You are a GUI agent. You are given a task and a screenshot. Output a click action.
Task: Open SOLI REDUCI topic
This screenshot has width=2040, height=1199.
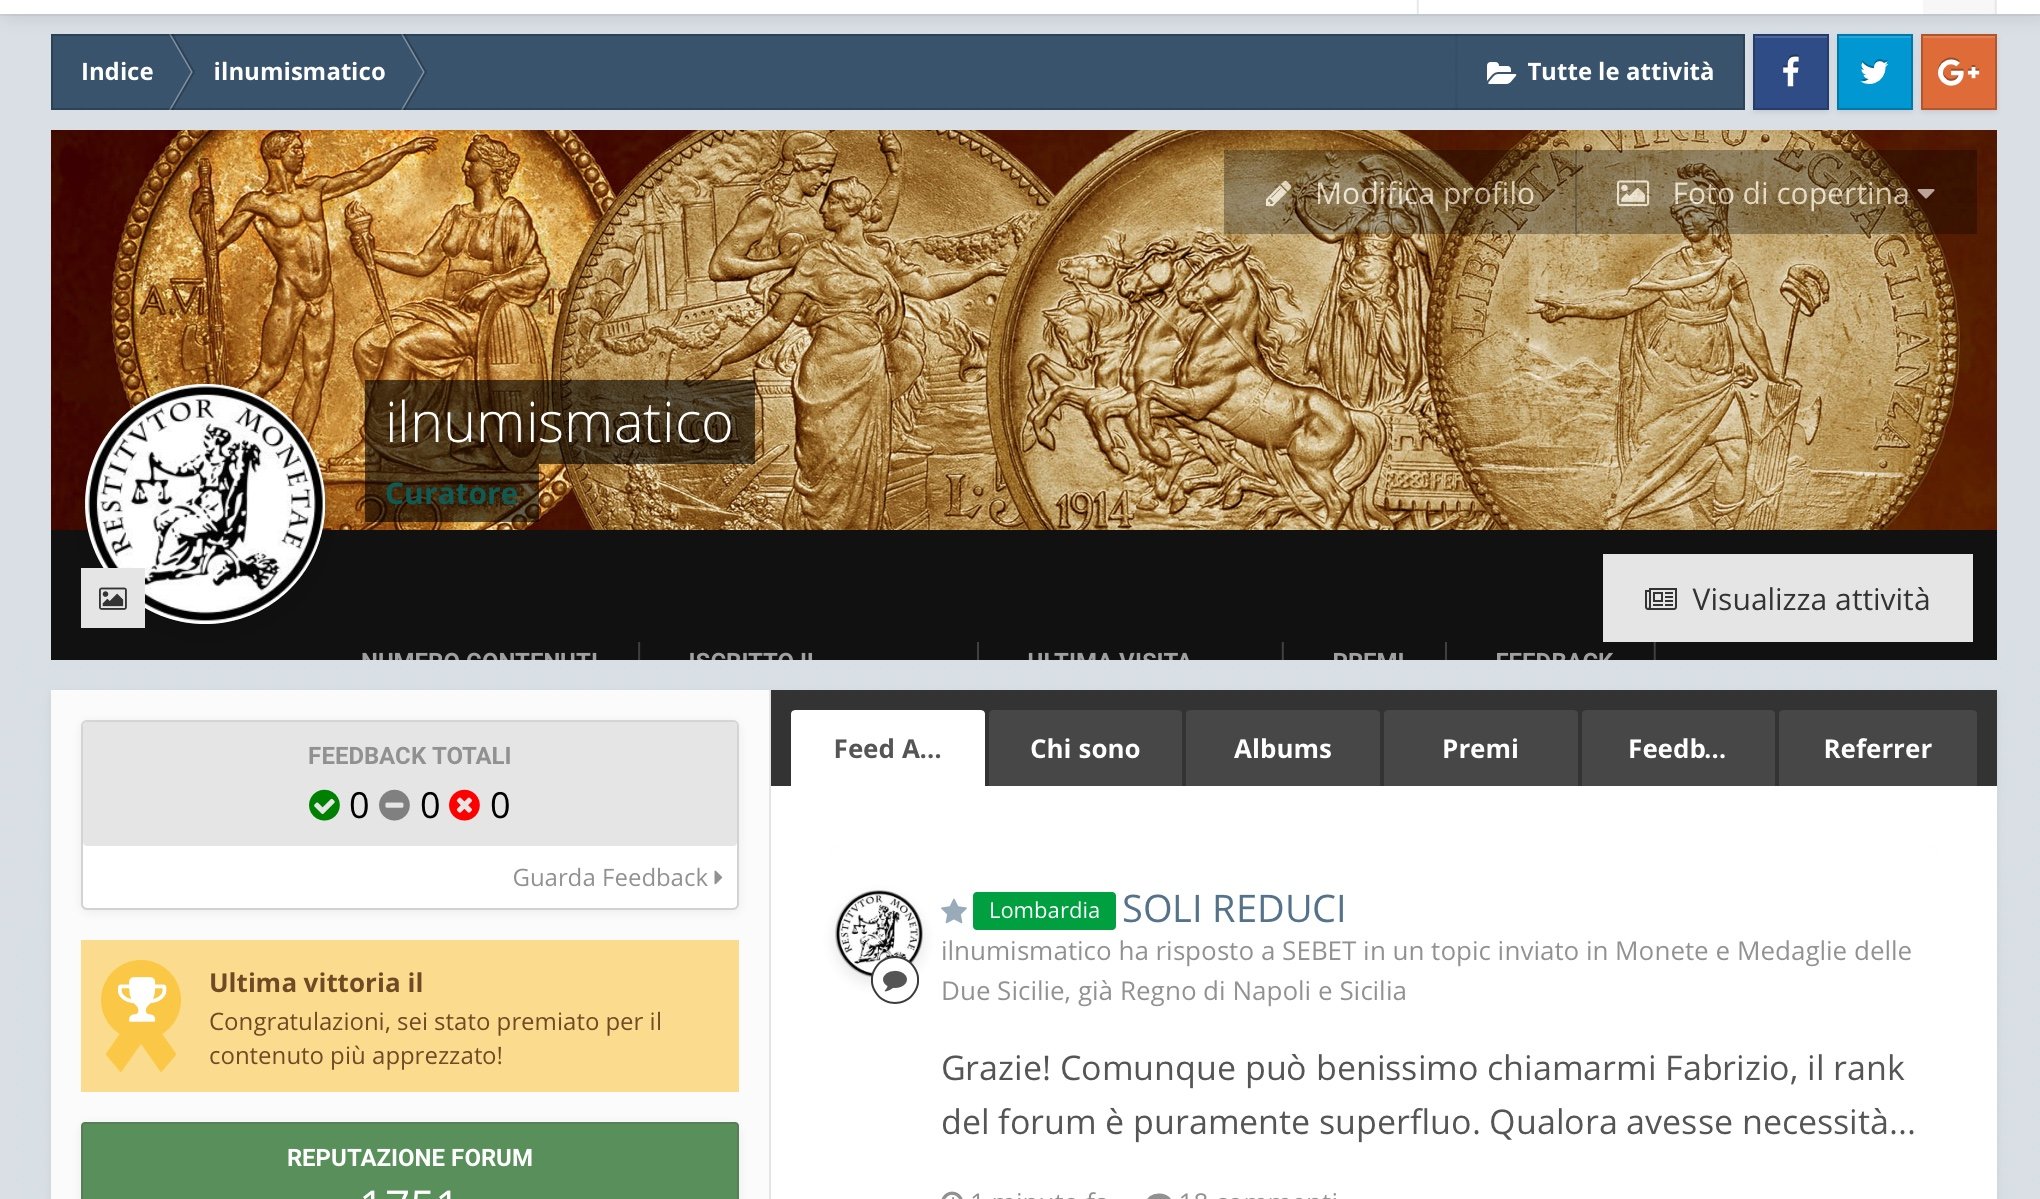[x=1234, y=909]
